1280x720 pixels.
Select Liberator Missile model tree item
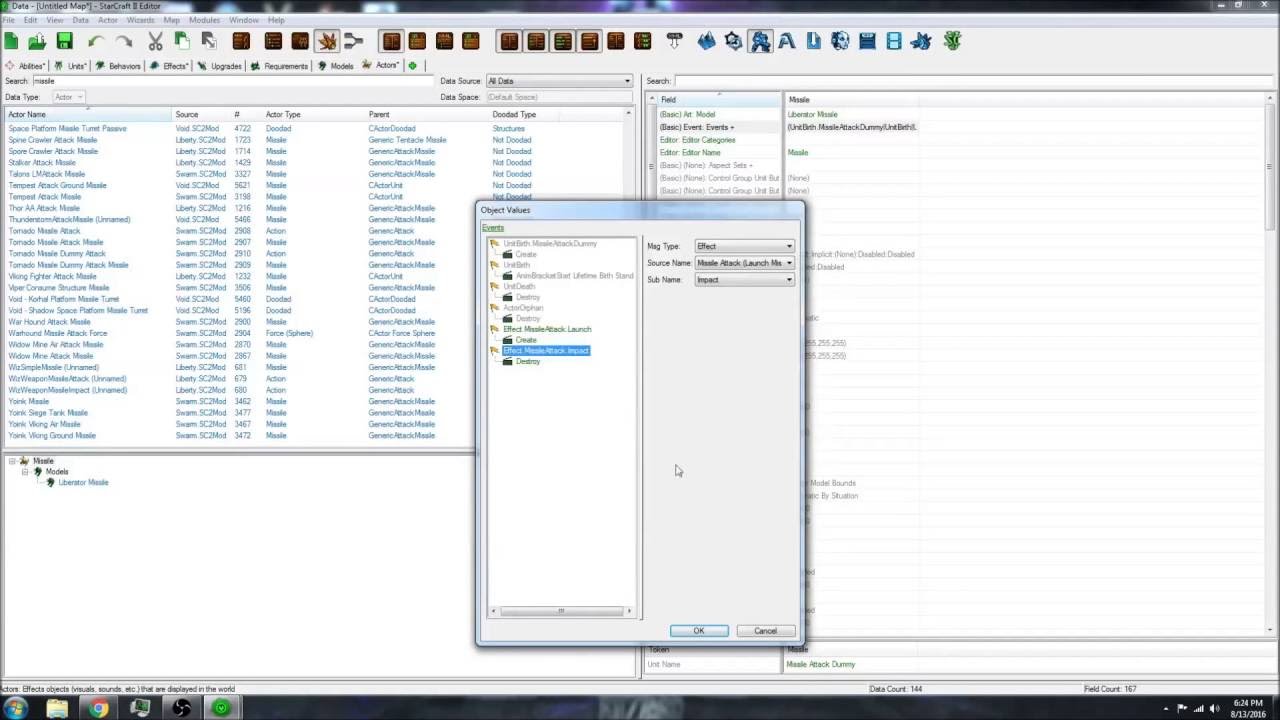pos(83,483)
